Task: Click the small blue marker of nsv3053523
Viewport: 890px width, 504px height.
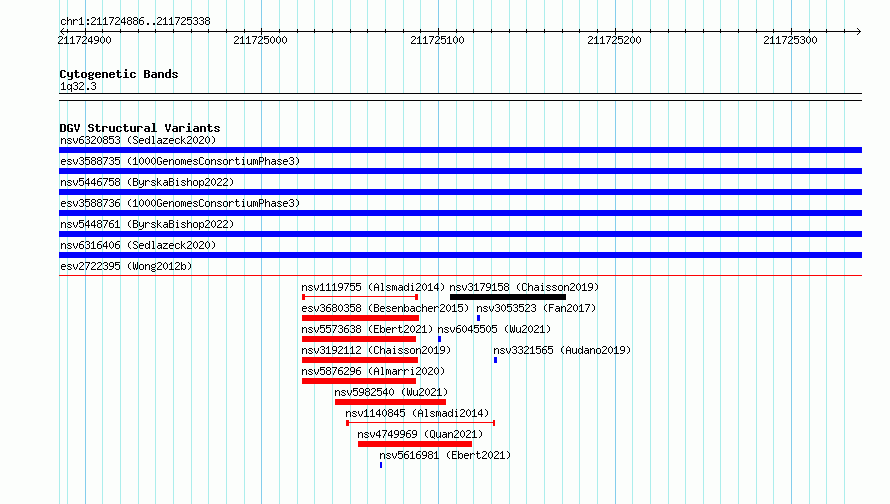Action: 478,318
